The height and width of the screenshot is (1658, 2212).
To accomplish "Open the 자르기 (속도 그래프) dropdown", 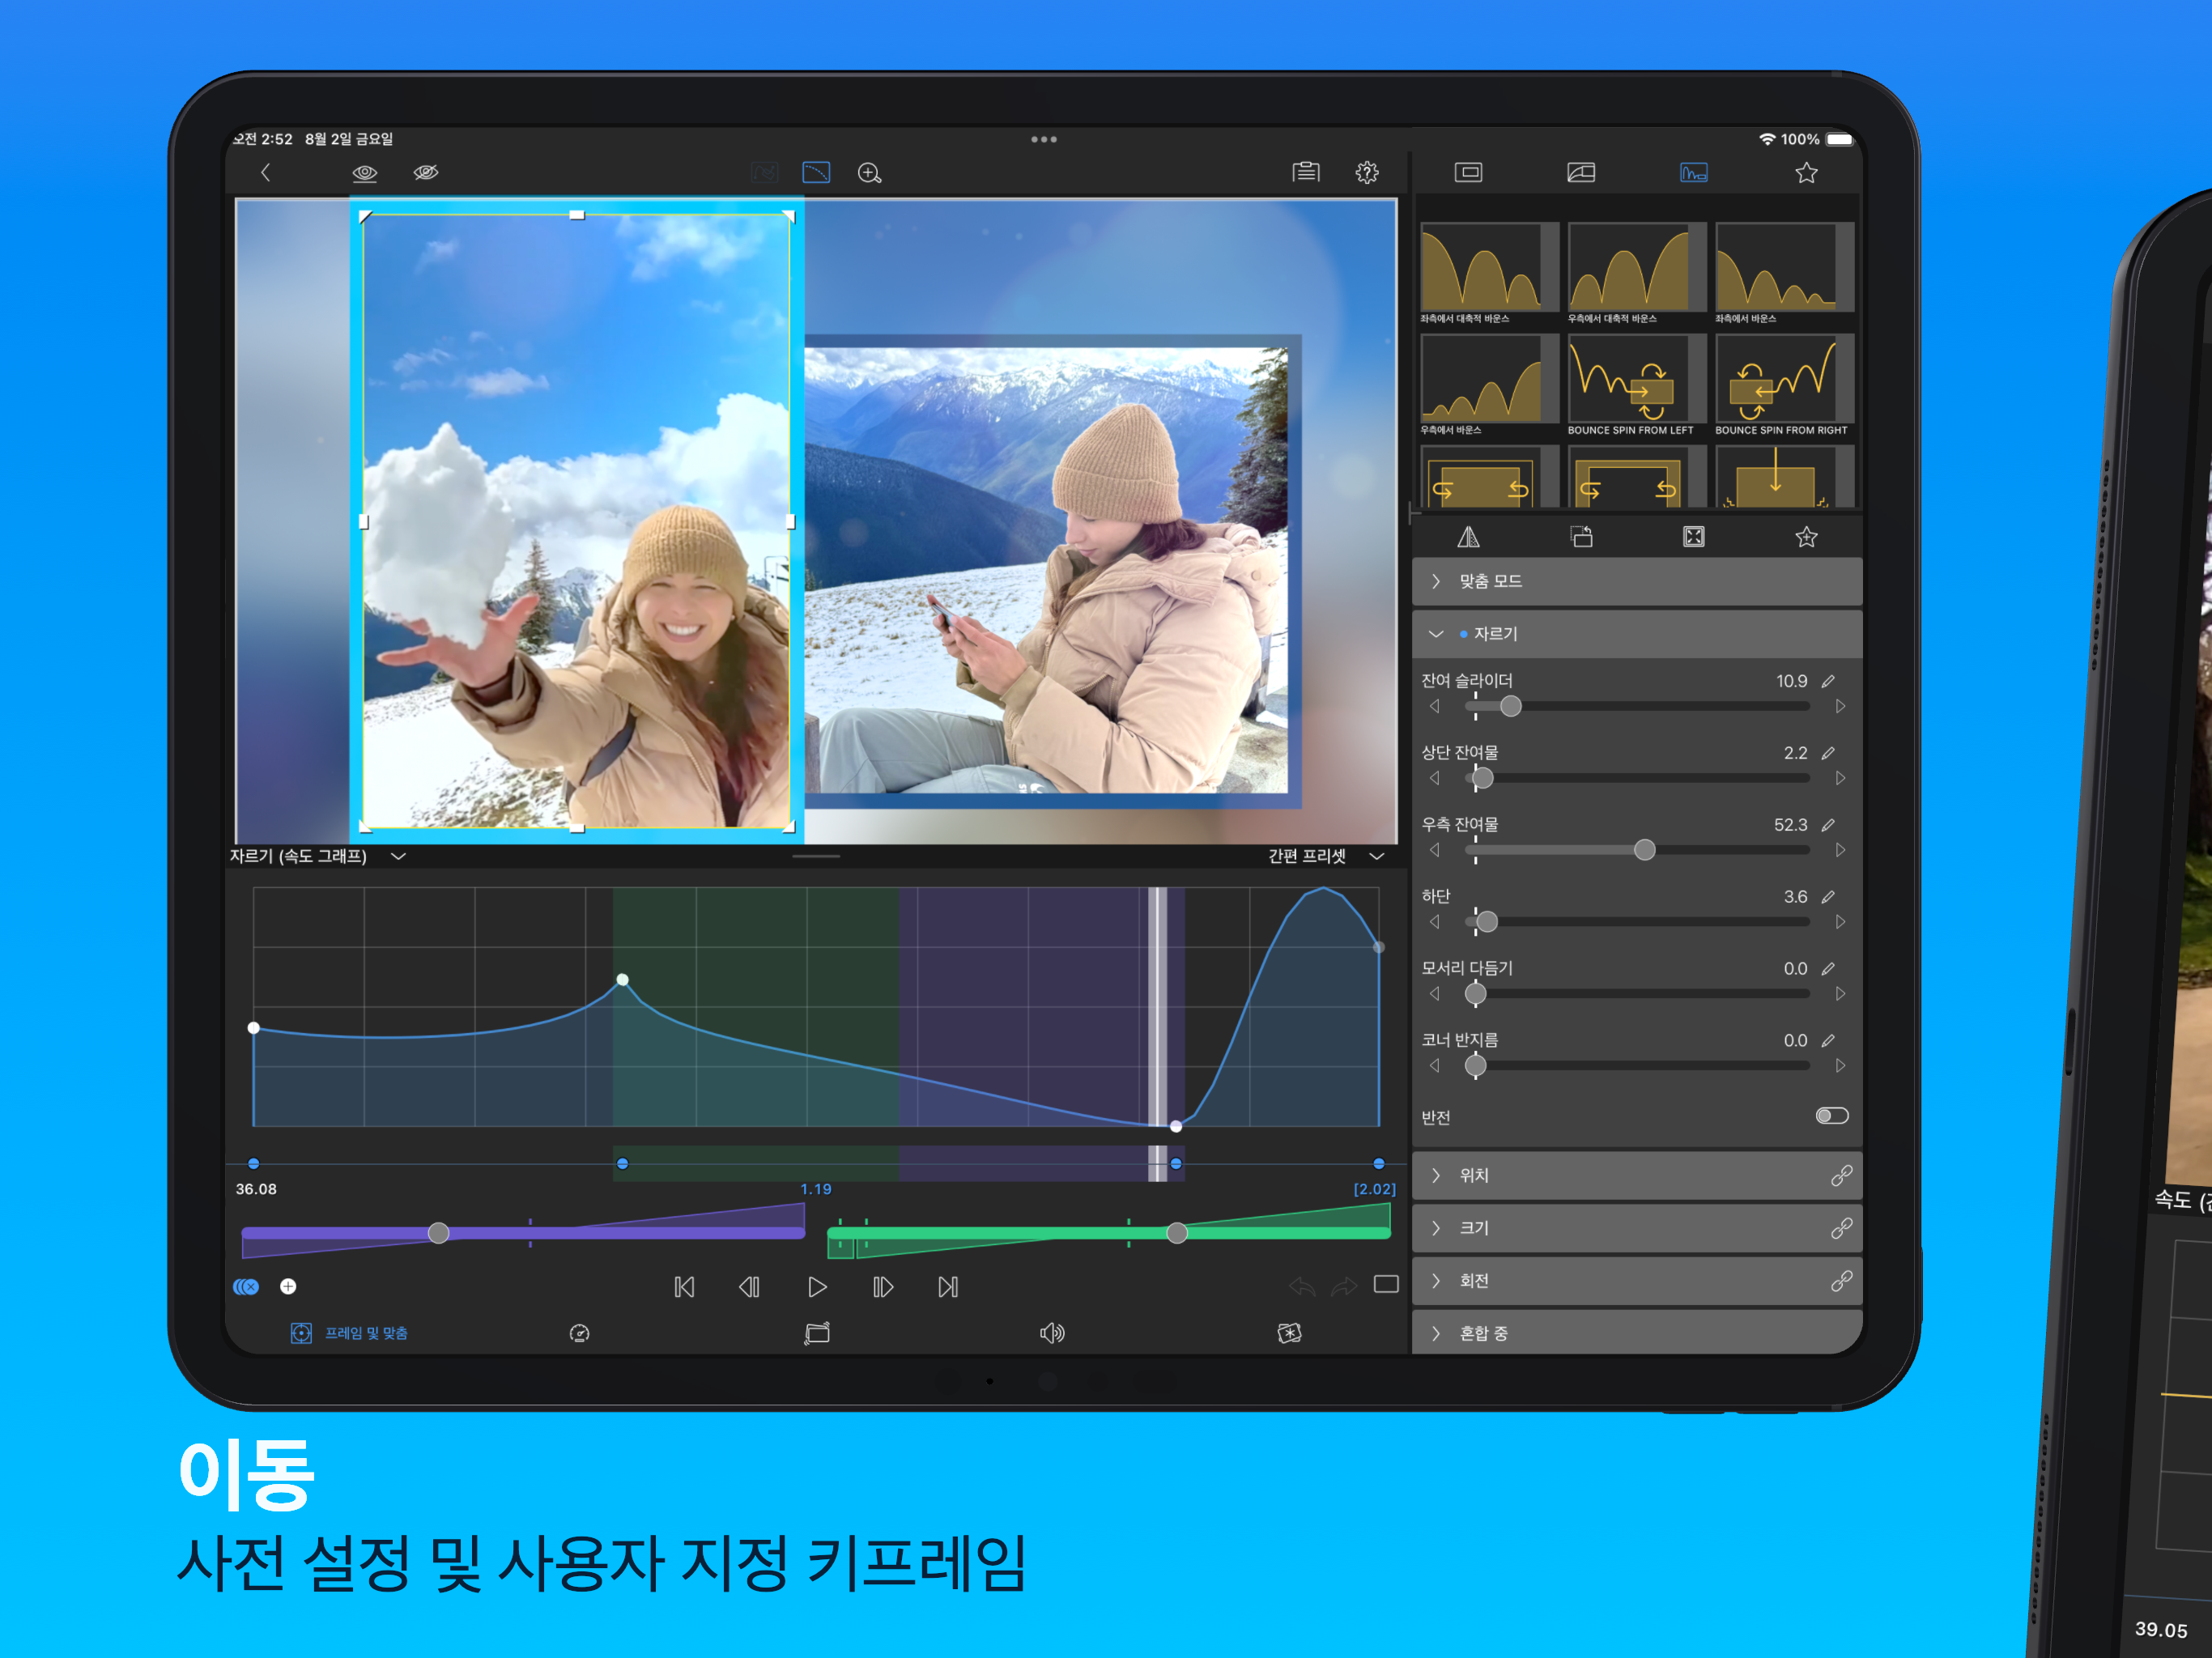I will [318, 856].
